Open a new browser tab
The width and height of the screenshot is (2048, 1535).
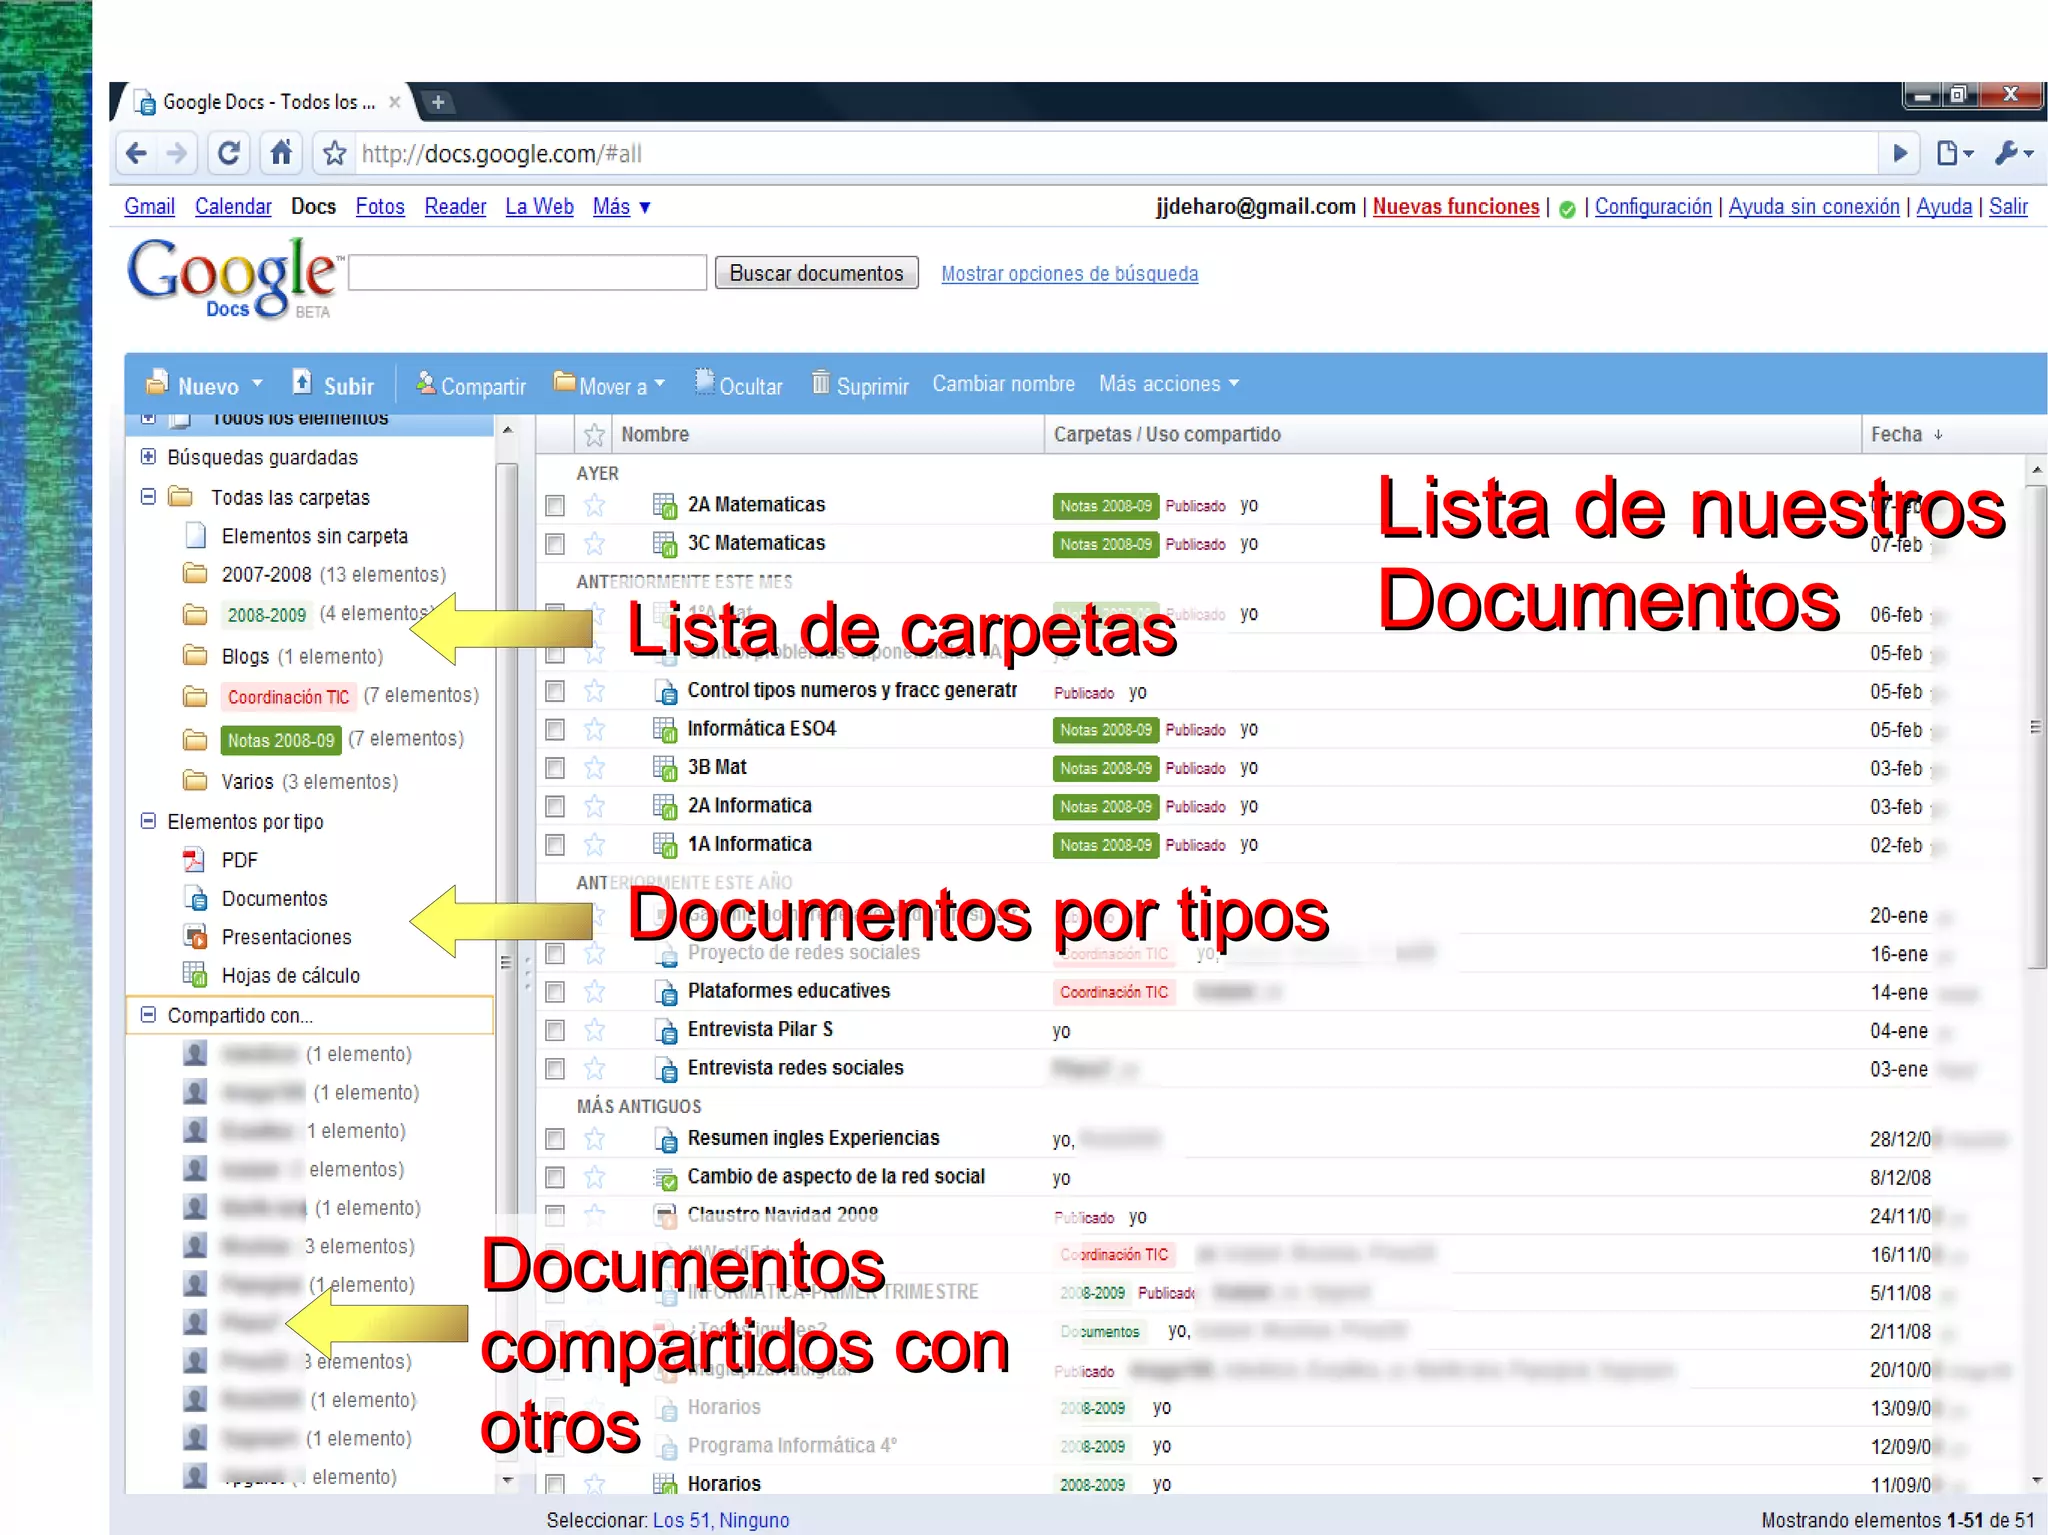click(x=437, y=102)
